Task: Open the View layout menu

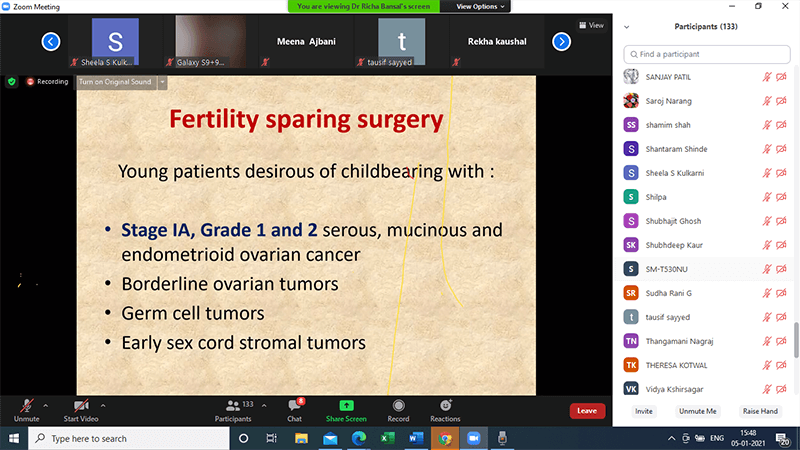Action: tap(592, 25)
